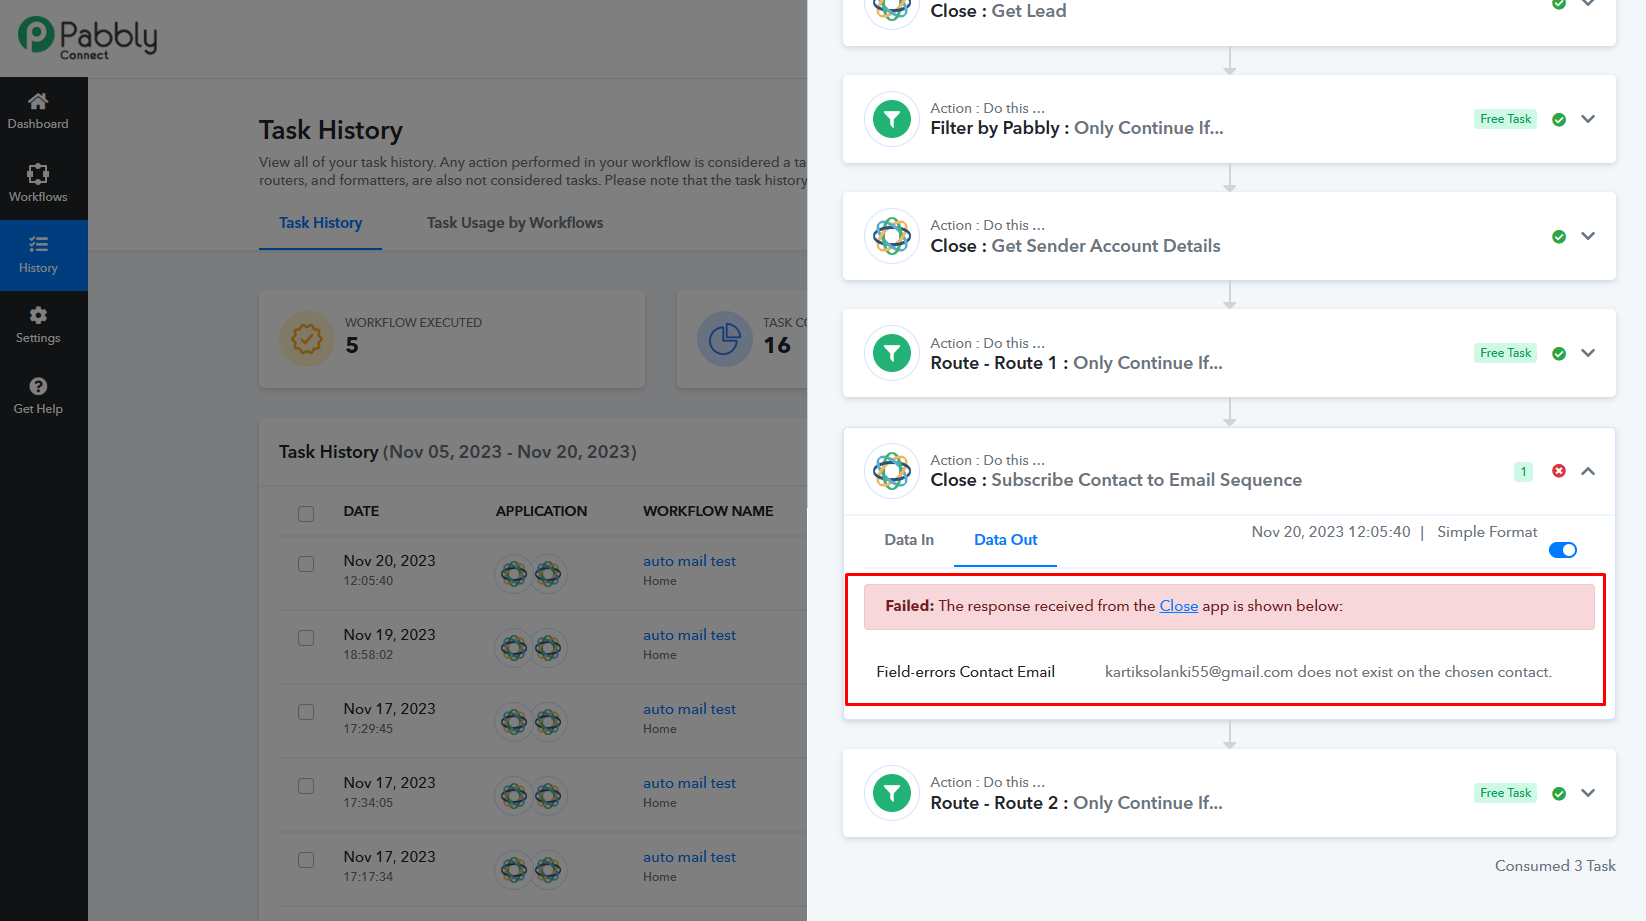Click the red failed status icon on Subscribe Contact
The width and height of the screenshot is (1646, 921).
click(x=1559, y=471)
